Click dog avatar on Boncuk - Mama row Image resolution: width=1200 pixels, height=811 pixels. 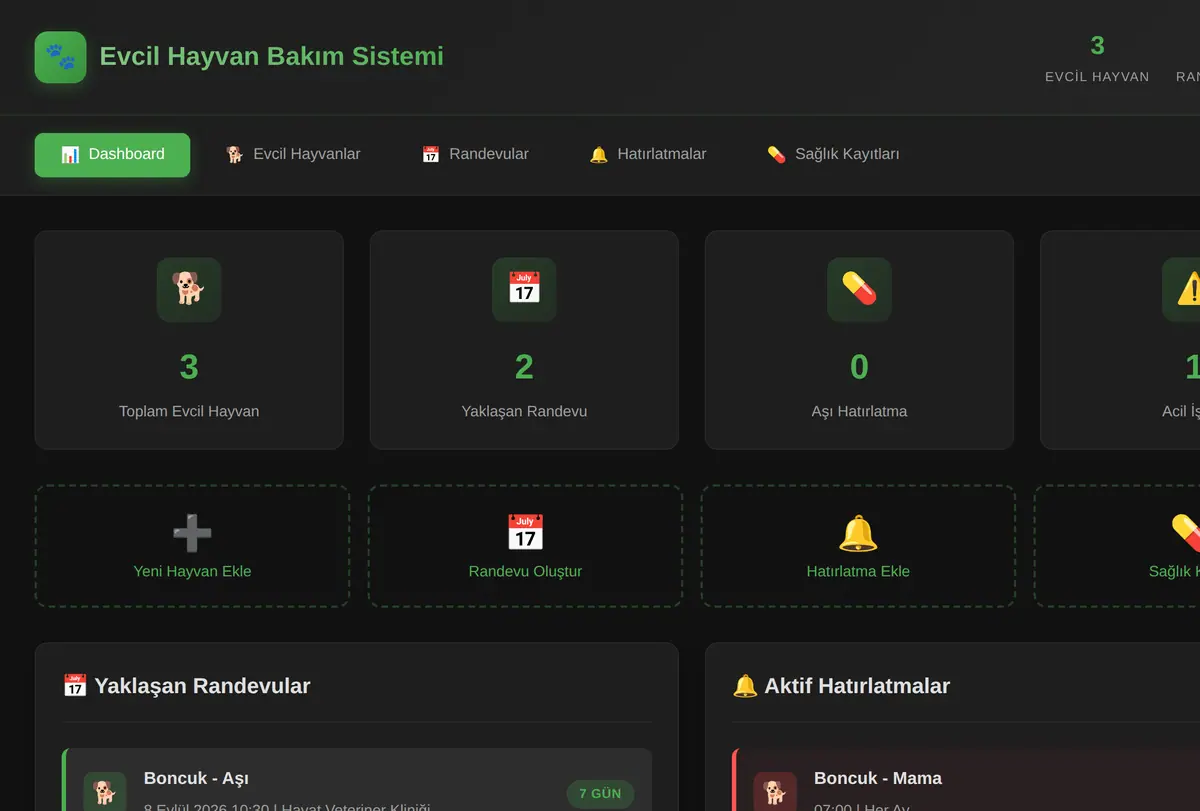(775, 792)
